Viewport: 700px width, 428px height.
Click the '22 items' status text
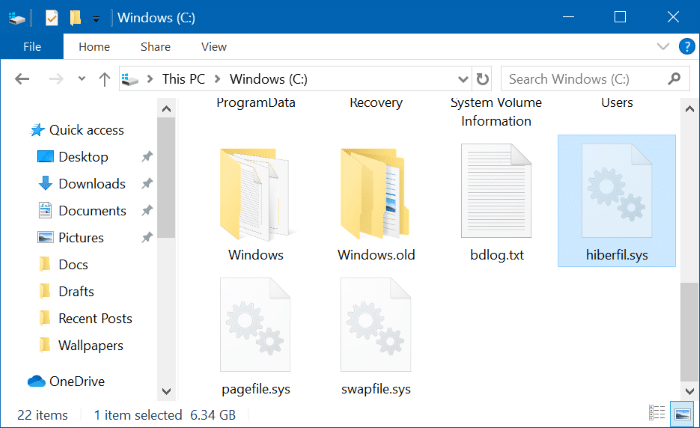[42, 415]
